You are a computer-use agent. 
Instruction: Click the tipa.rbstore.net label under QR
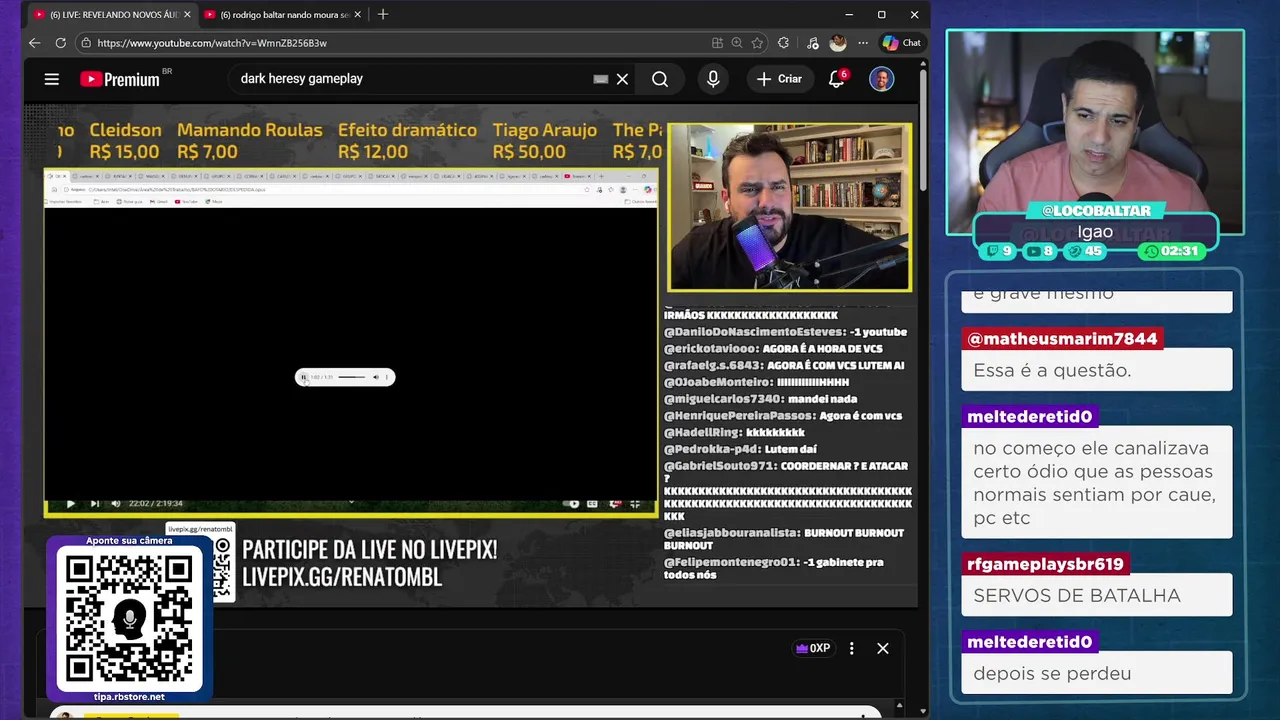(129, 696)
